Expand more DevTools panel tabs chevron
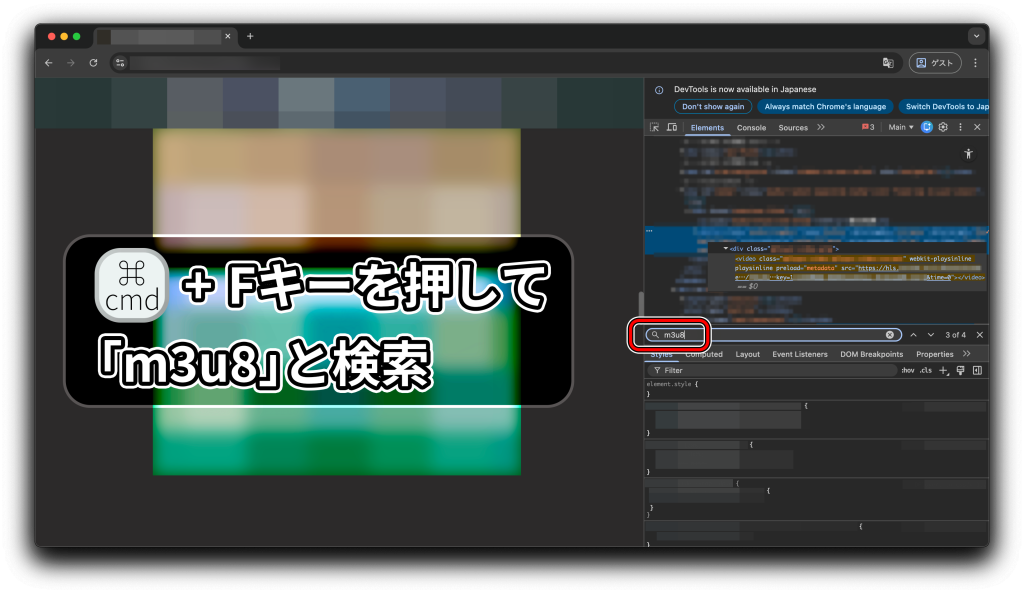 tap(821, 127)
